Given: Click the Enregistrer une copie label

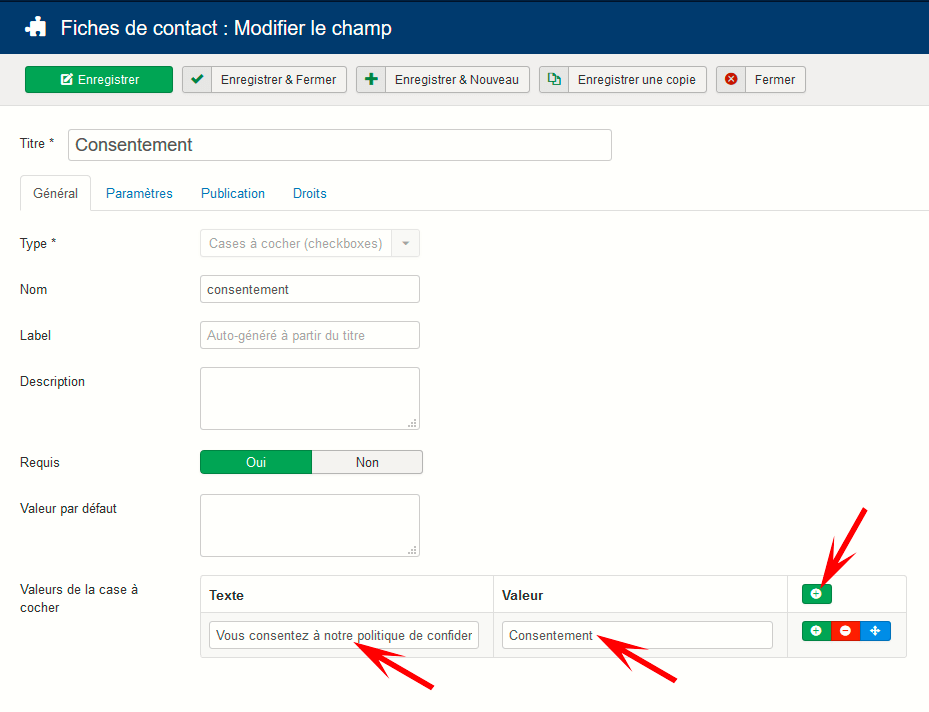Looking at the screenshot, I should [637, 79].
